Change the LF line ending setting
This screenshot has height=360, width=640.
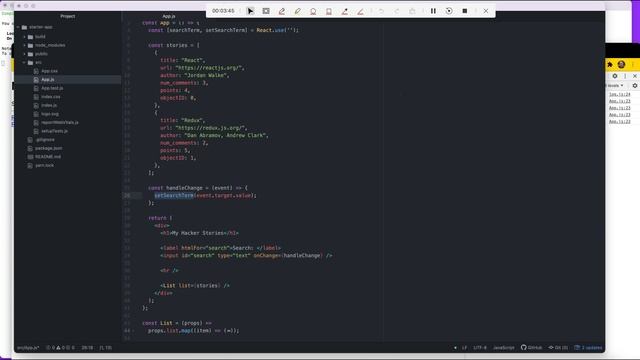pyautogui.click(x=464, y=348)
